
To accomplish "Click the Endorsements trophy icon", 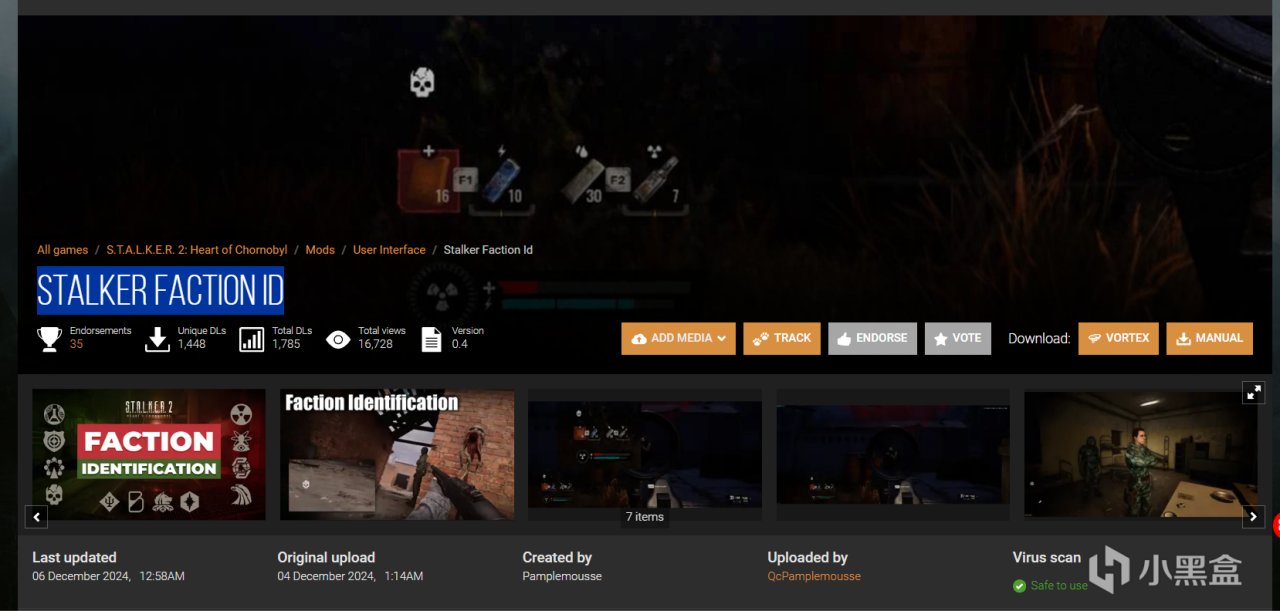I will click(49, 339).
